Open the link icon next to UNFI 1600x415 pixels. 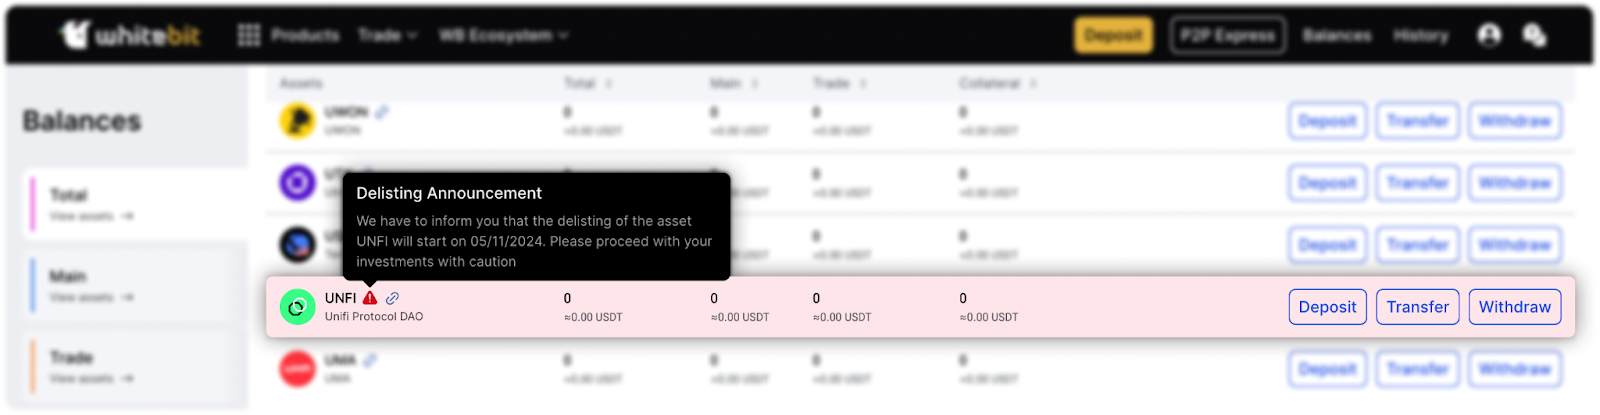[393, 298]
